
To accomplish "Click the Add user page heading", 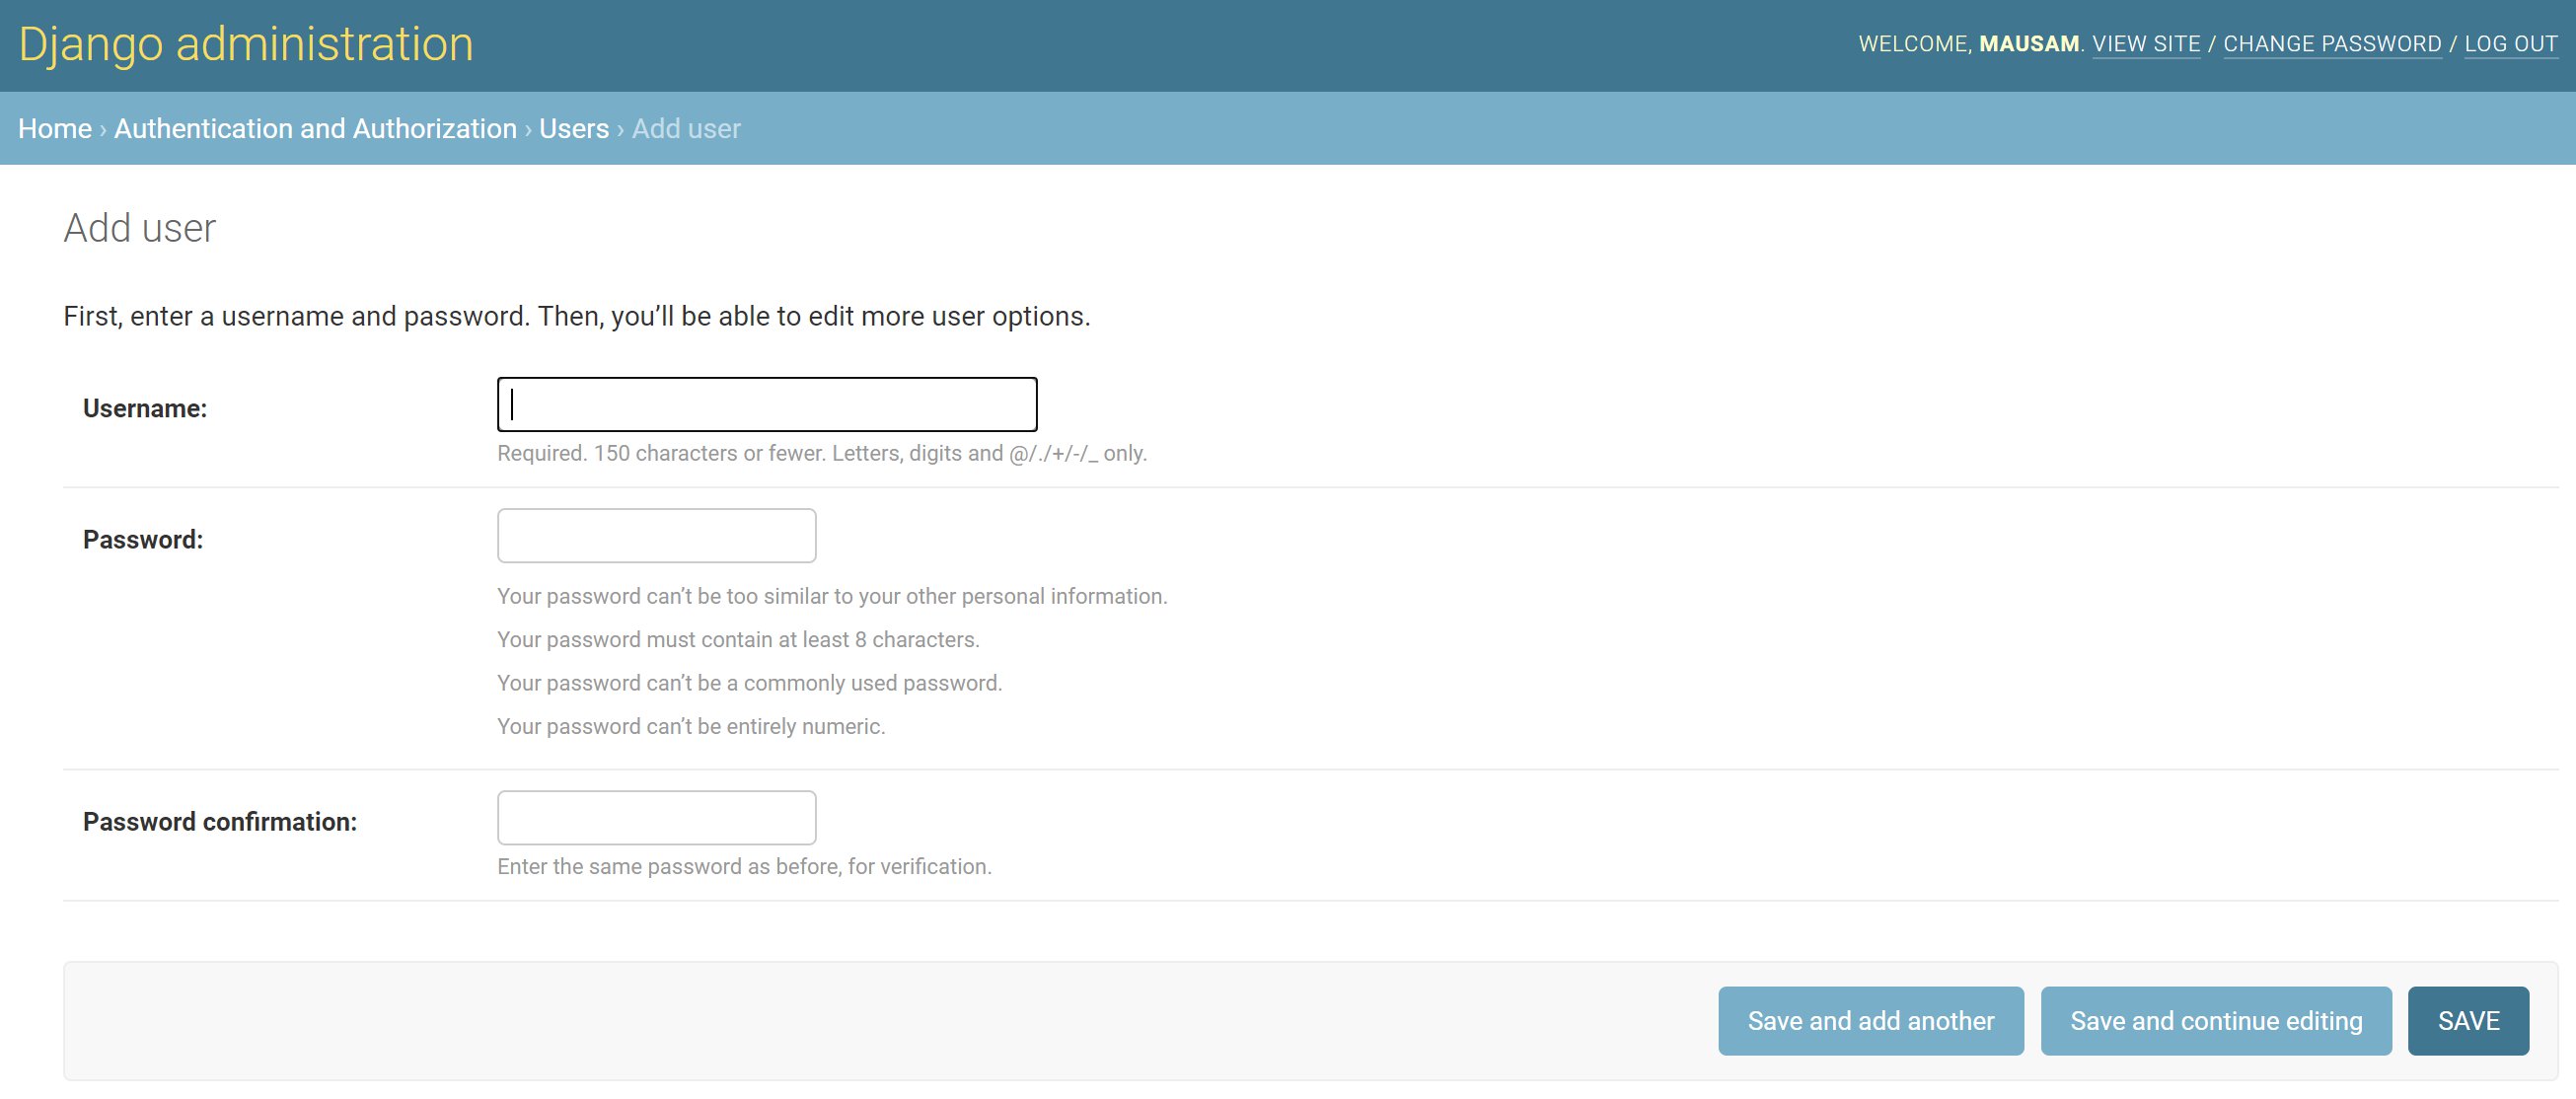I will click(x=140, y=228).
